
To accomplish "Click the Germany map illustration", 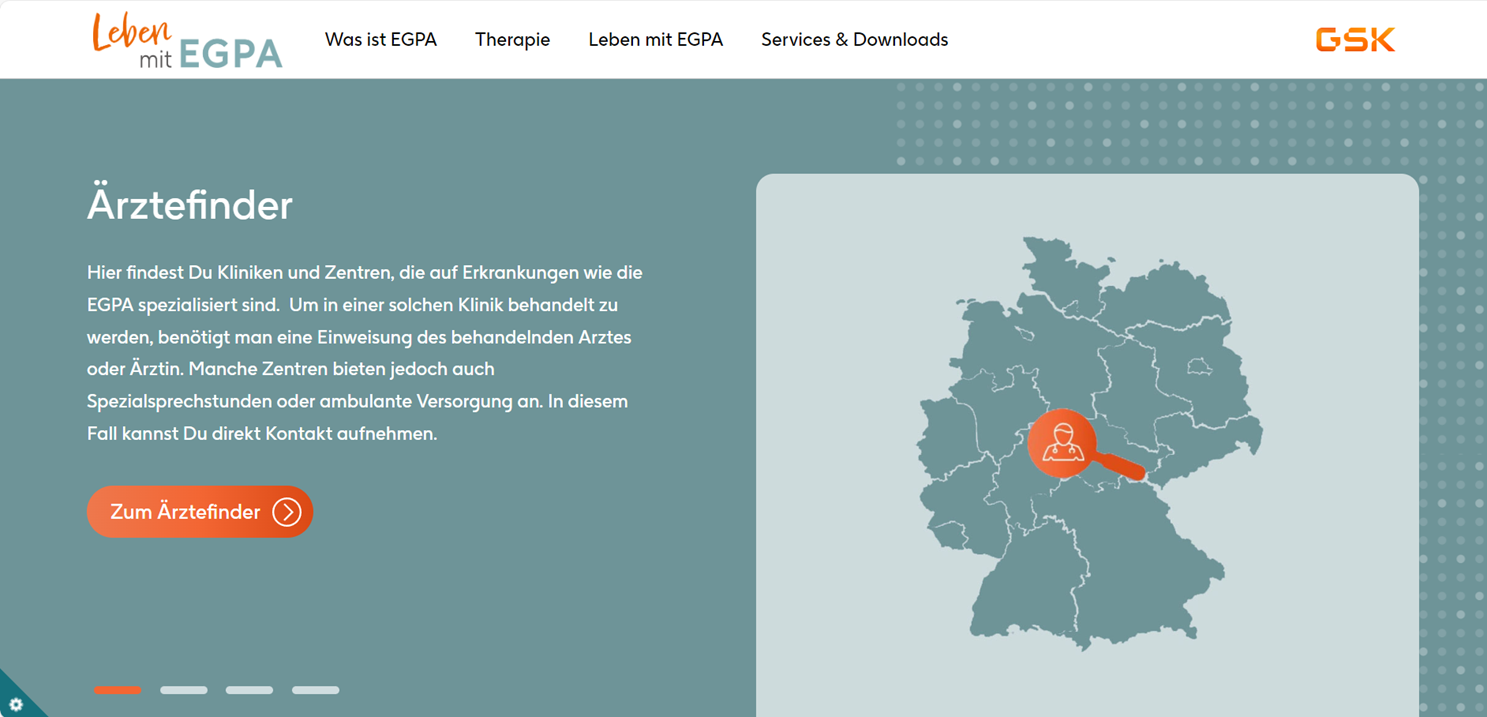I will [x=1090, y=443].
